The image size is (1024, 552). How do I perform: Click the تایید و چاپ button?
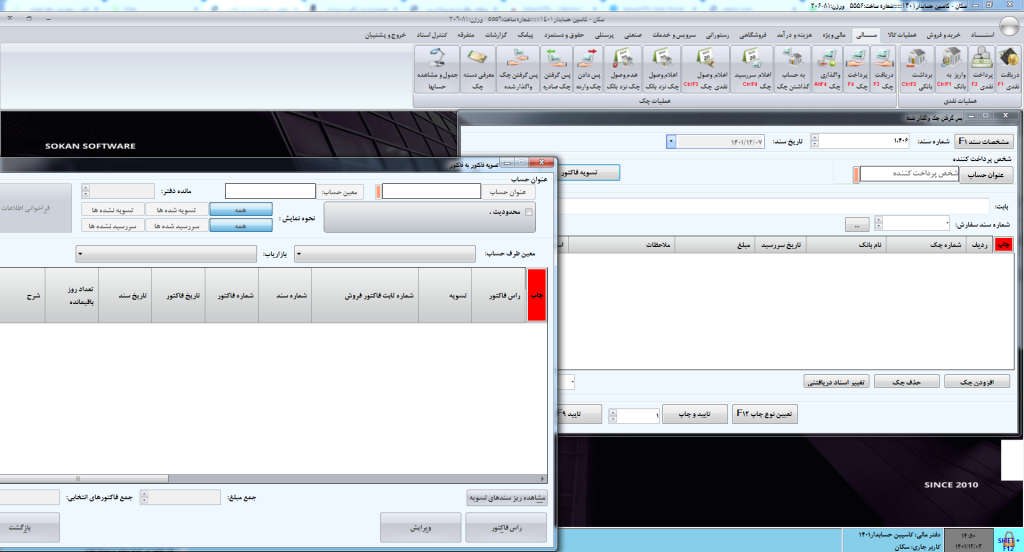(694, 414)
